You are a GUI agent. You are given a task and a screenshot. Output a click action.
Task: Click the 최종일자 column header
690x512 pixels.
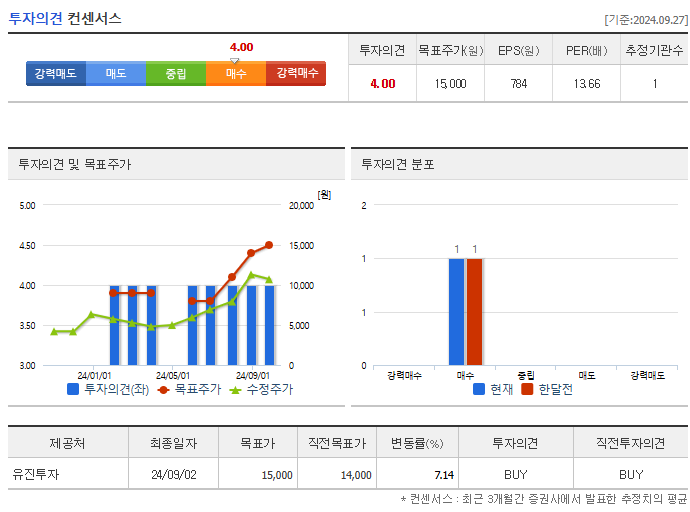173,443
